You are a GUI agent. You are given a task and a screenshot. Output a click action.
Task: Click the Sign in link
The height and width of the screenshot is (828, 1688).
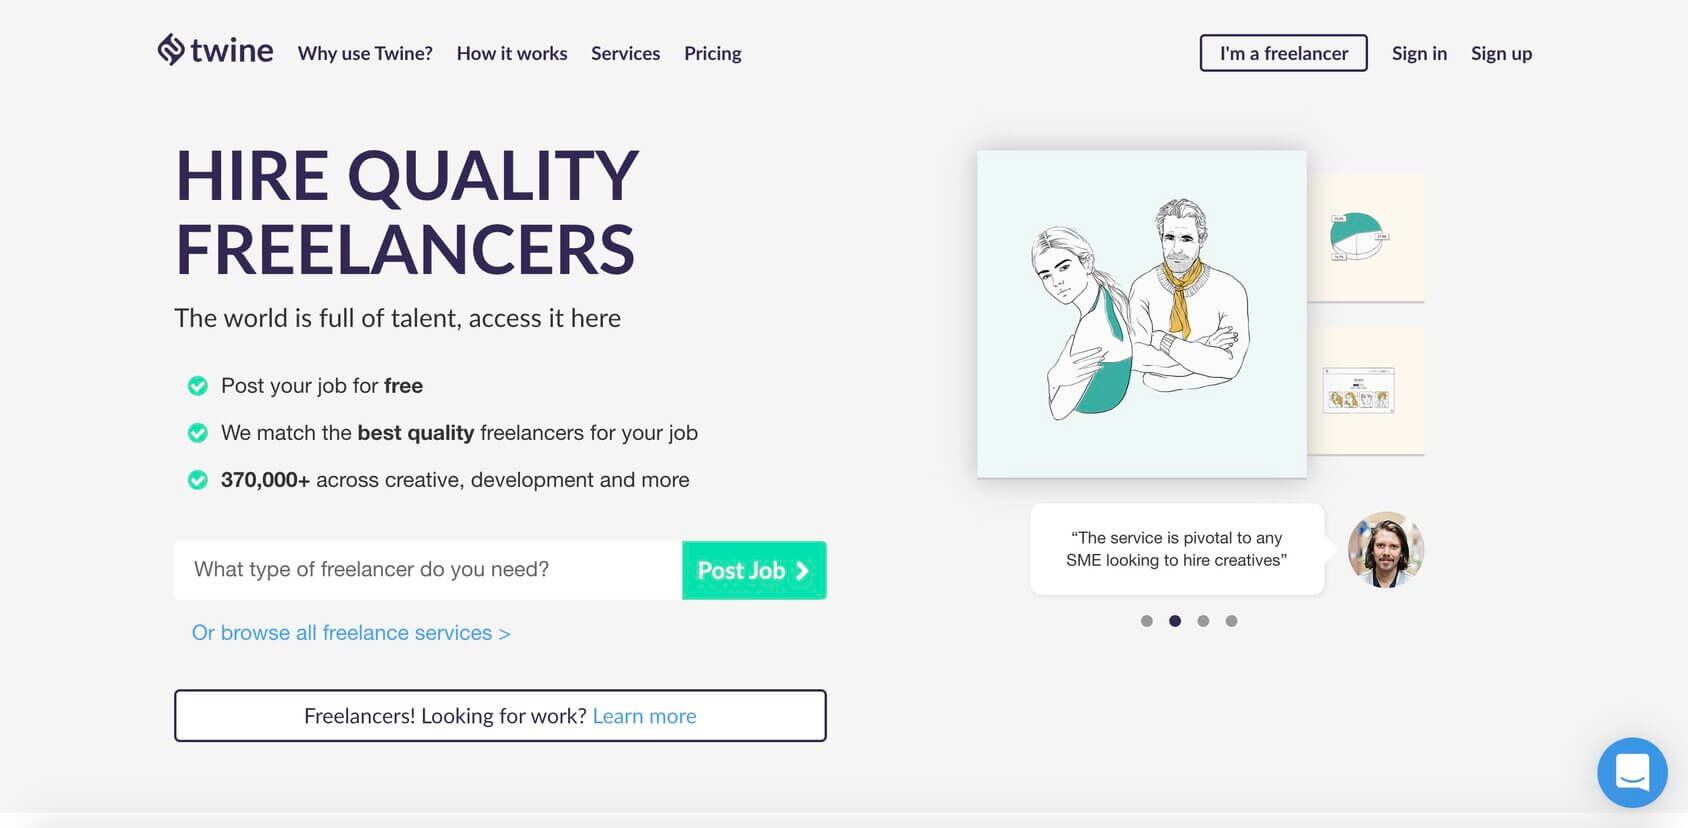[x=1419, y=53]
